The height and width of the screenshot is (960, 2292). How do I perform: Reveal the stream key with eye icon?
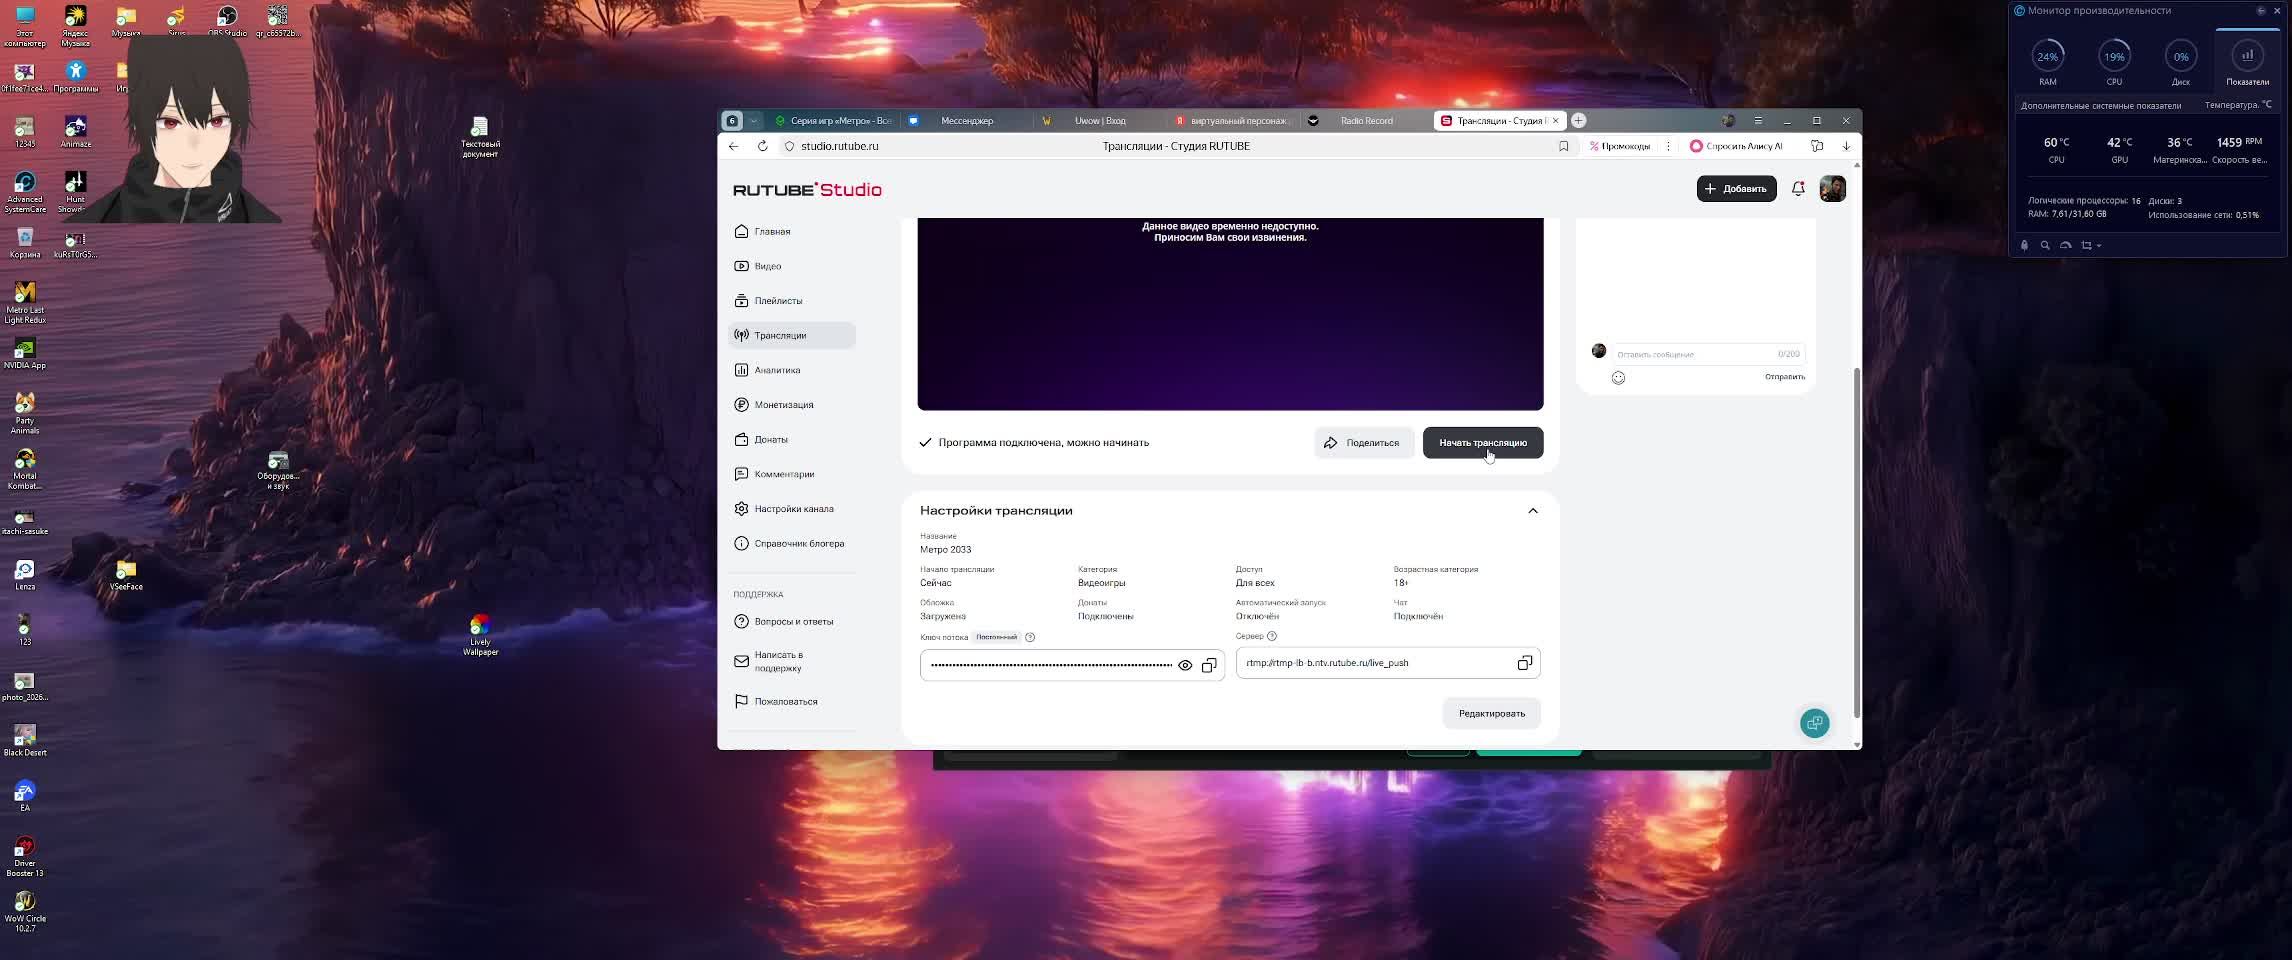pos(1185,665)
